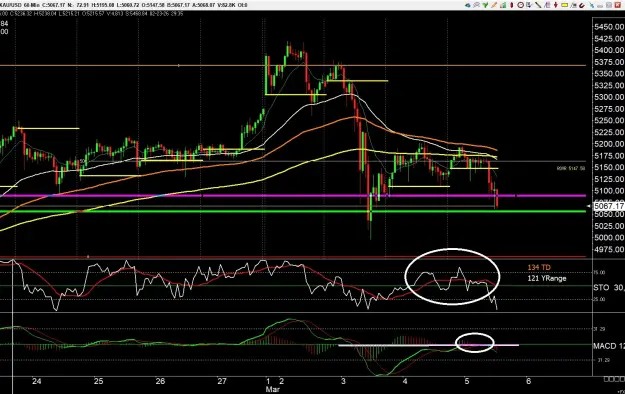Click the red down-arrow marker tool
Viewport: 625px width, 394px height.
point(556,5)
